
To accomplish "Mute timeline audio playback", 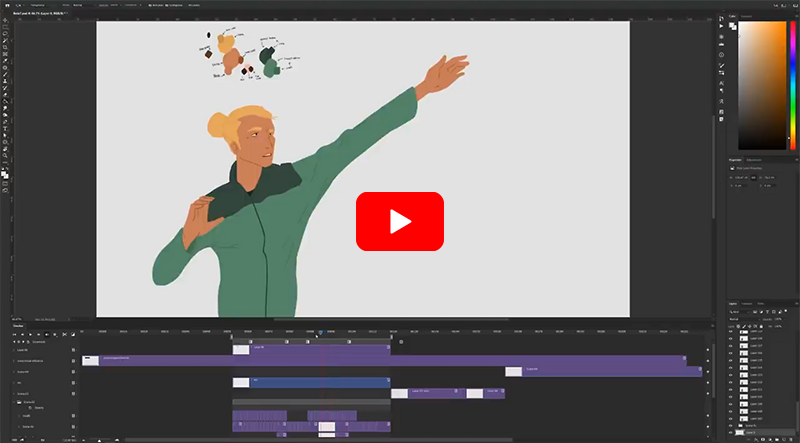I will (x=47, y=334).
